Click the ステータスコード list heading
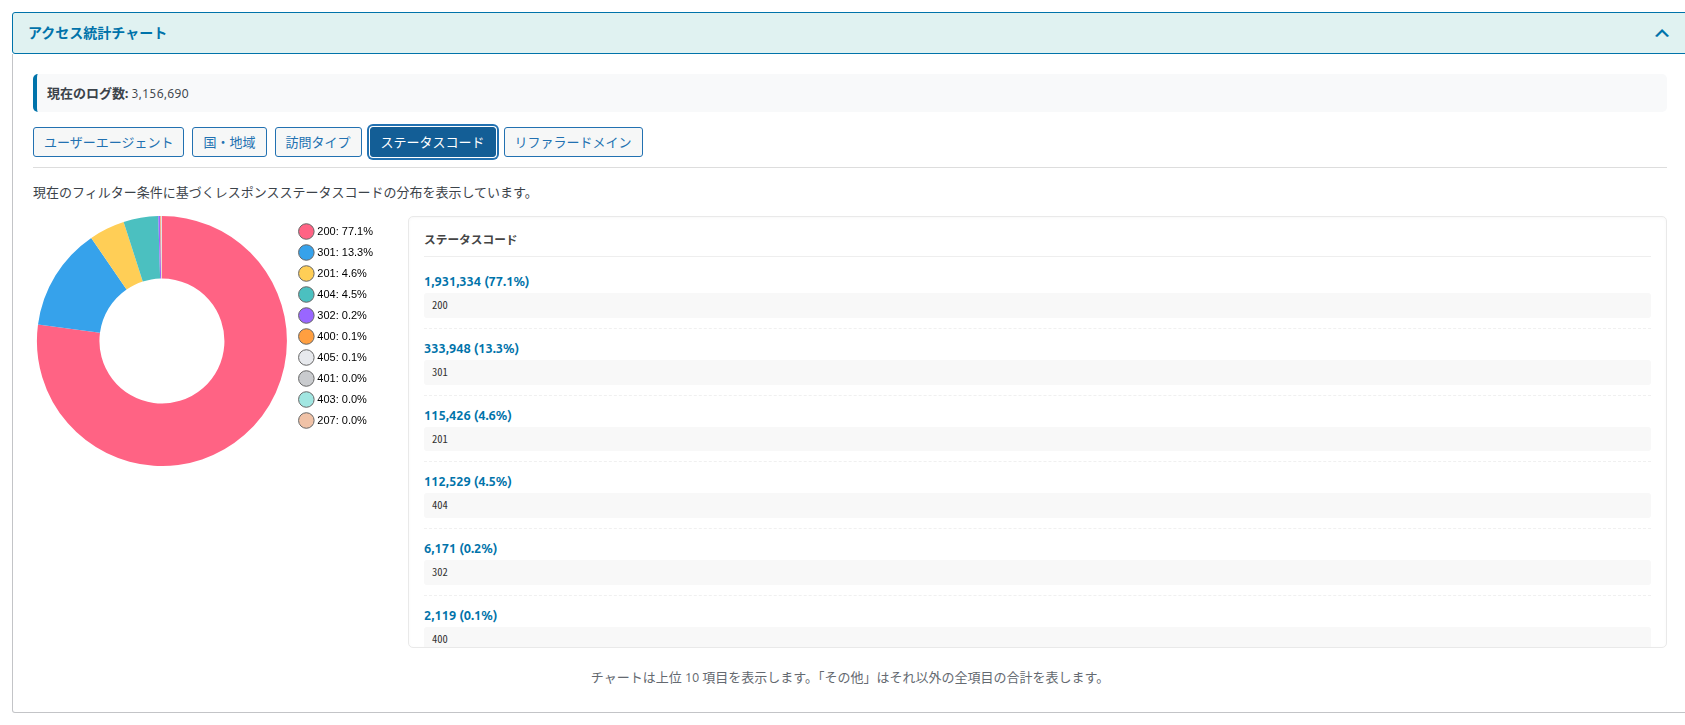 point(470,240)
